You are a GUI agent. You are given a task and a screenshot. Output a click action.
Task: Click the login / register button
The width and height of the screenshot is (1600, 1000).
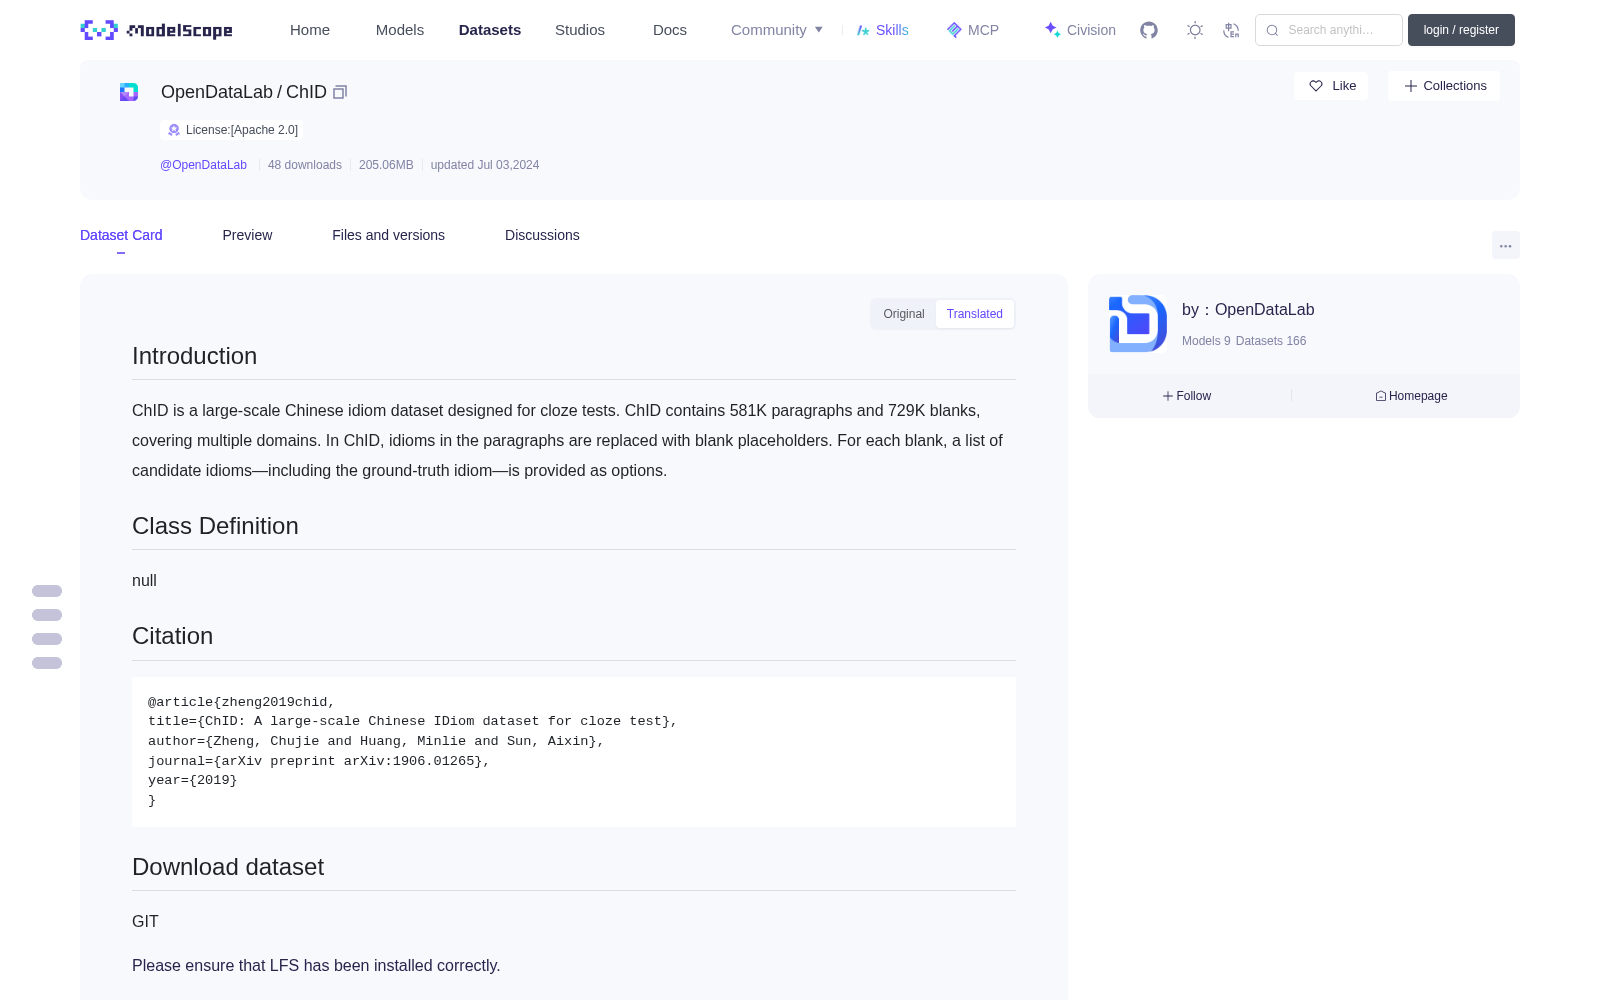point(1461,30)
